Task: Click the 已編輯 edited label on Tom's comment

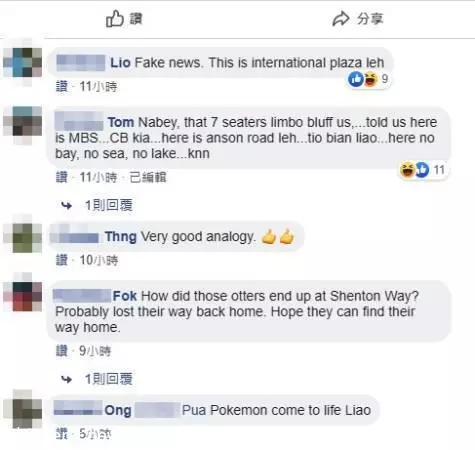Action: pos(148,177)
